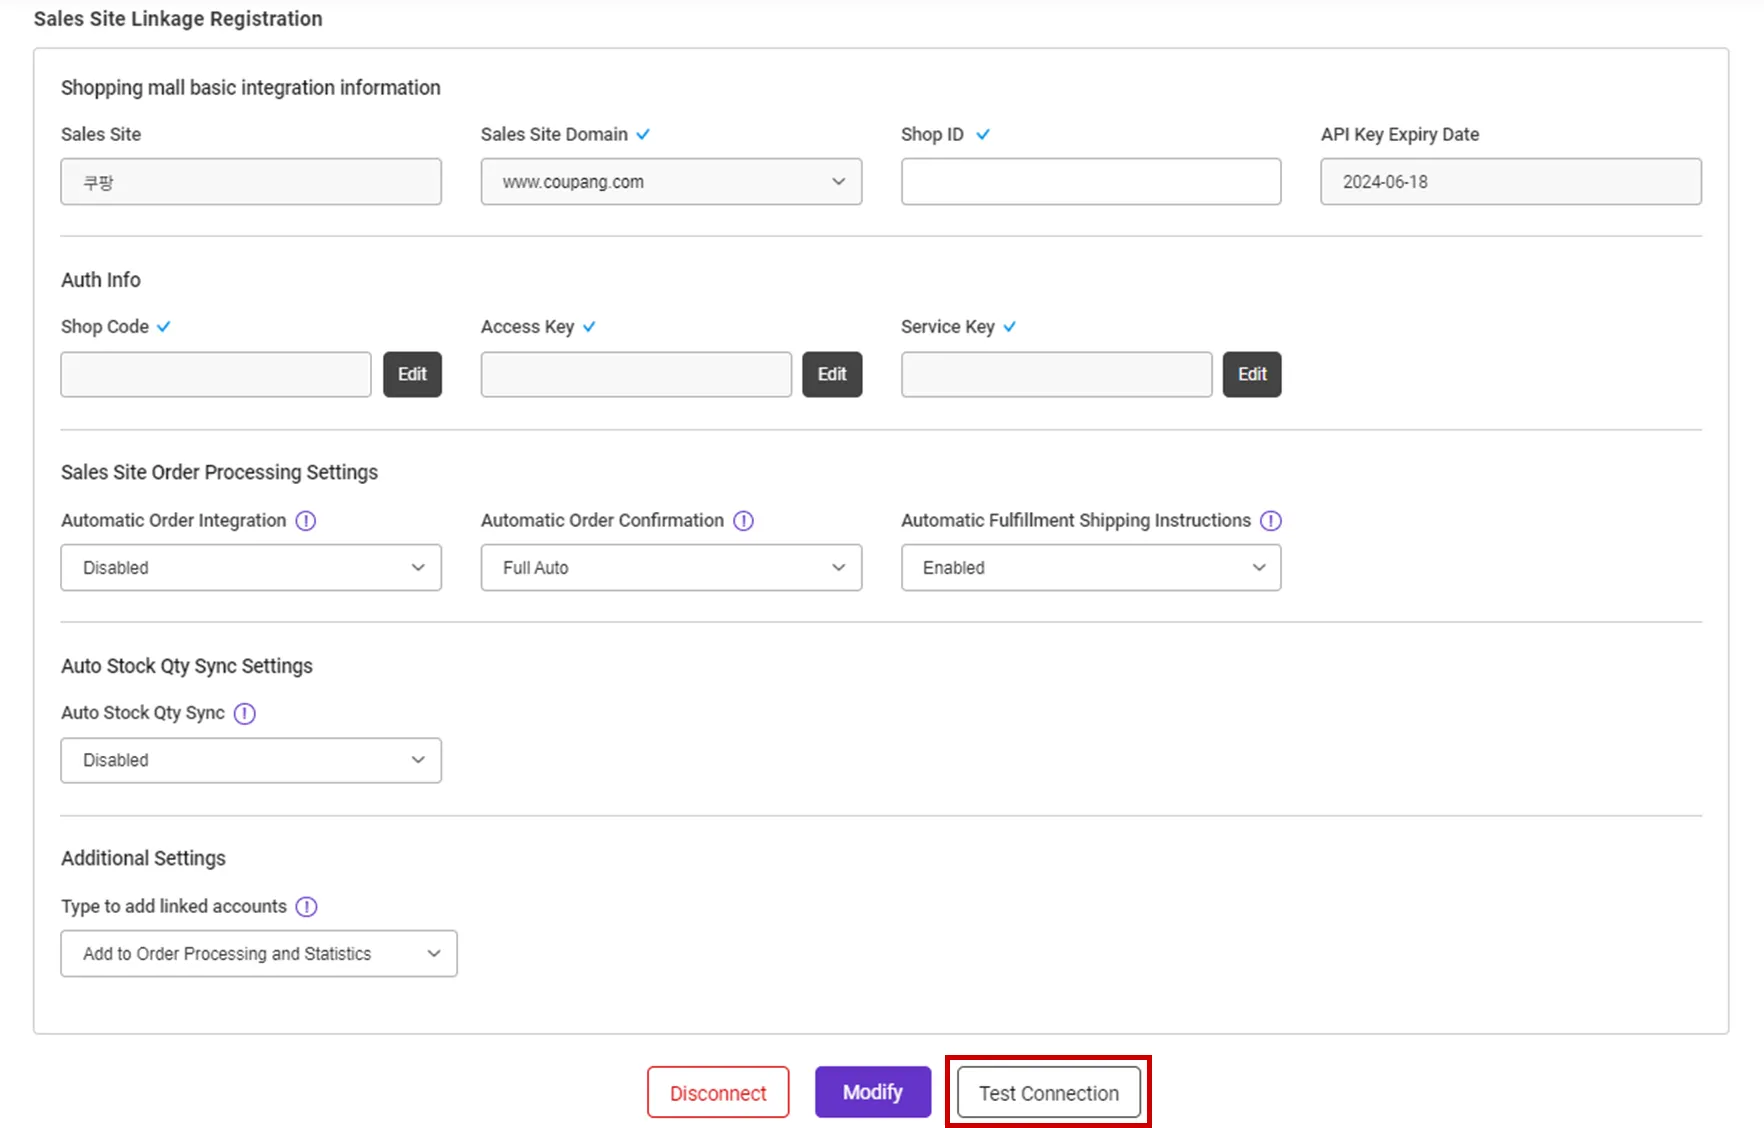Expand Automatic Fulfillment Shipping Instructions dropdown
The height and width of the screenshot is (1128, 1764).
[x=1091, y=568]
